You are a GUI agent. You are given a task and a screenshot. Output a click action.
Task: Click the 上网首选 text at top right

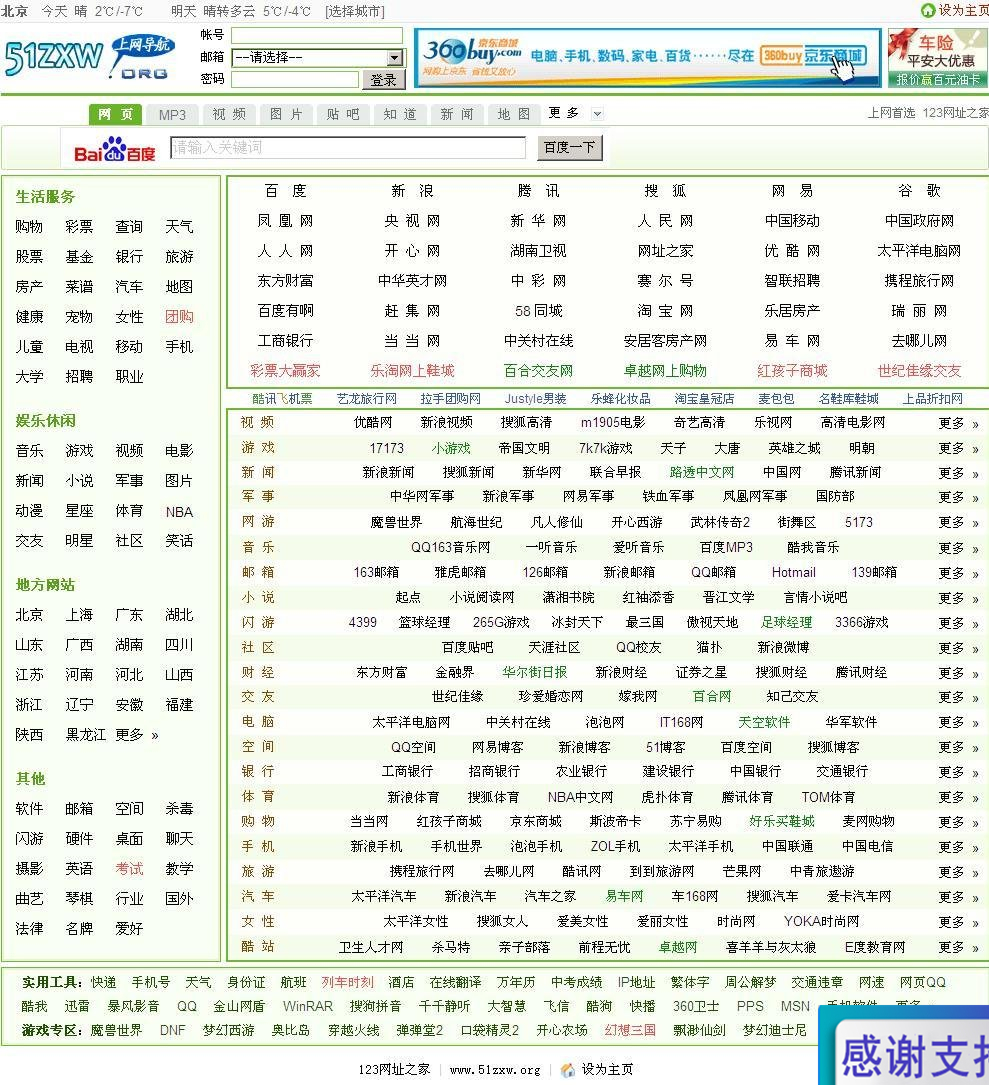point(891,113)
